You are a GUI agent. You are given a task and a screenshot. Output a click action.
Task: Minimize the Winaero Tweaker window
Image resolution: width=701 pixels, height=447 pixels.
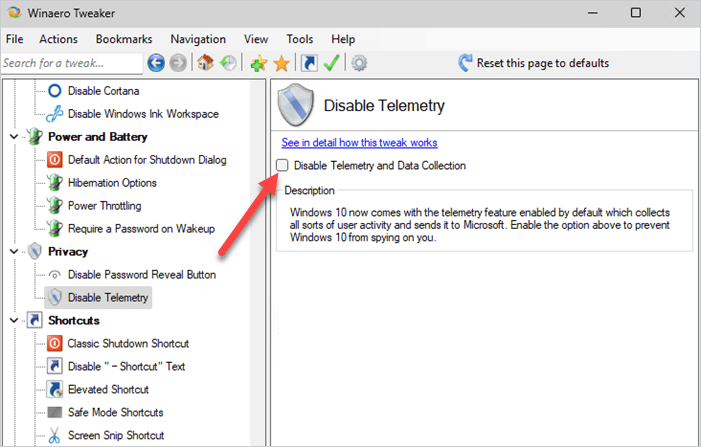click(x=593, y=13)
